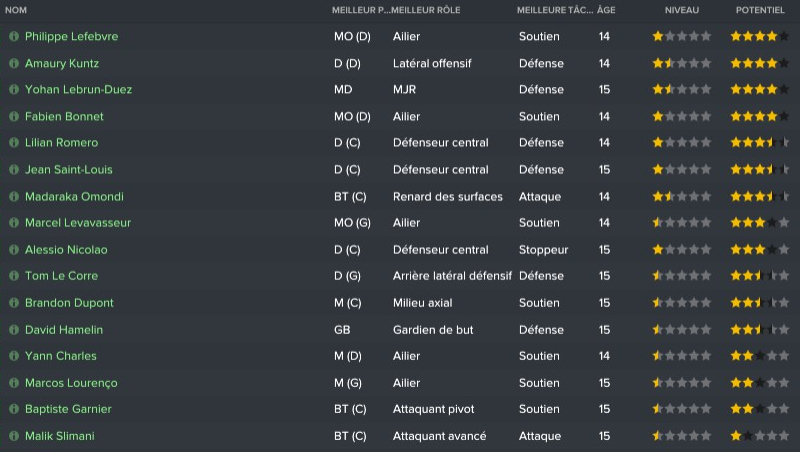Click Tom Le Corre's potential star rating
Screen dimensions: 800x452
pyautogui.click(x=759, y=276)
